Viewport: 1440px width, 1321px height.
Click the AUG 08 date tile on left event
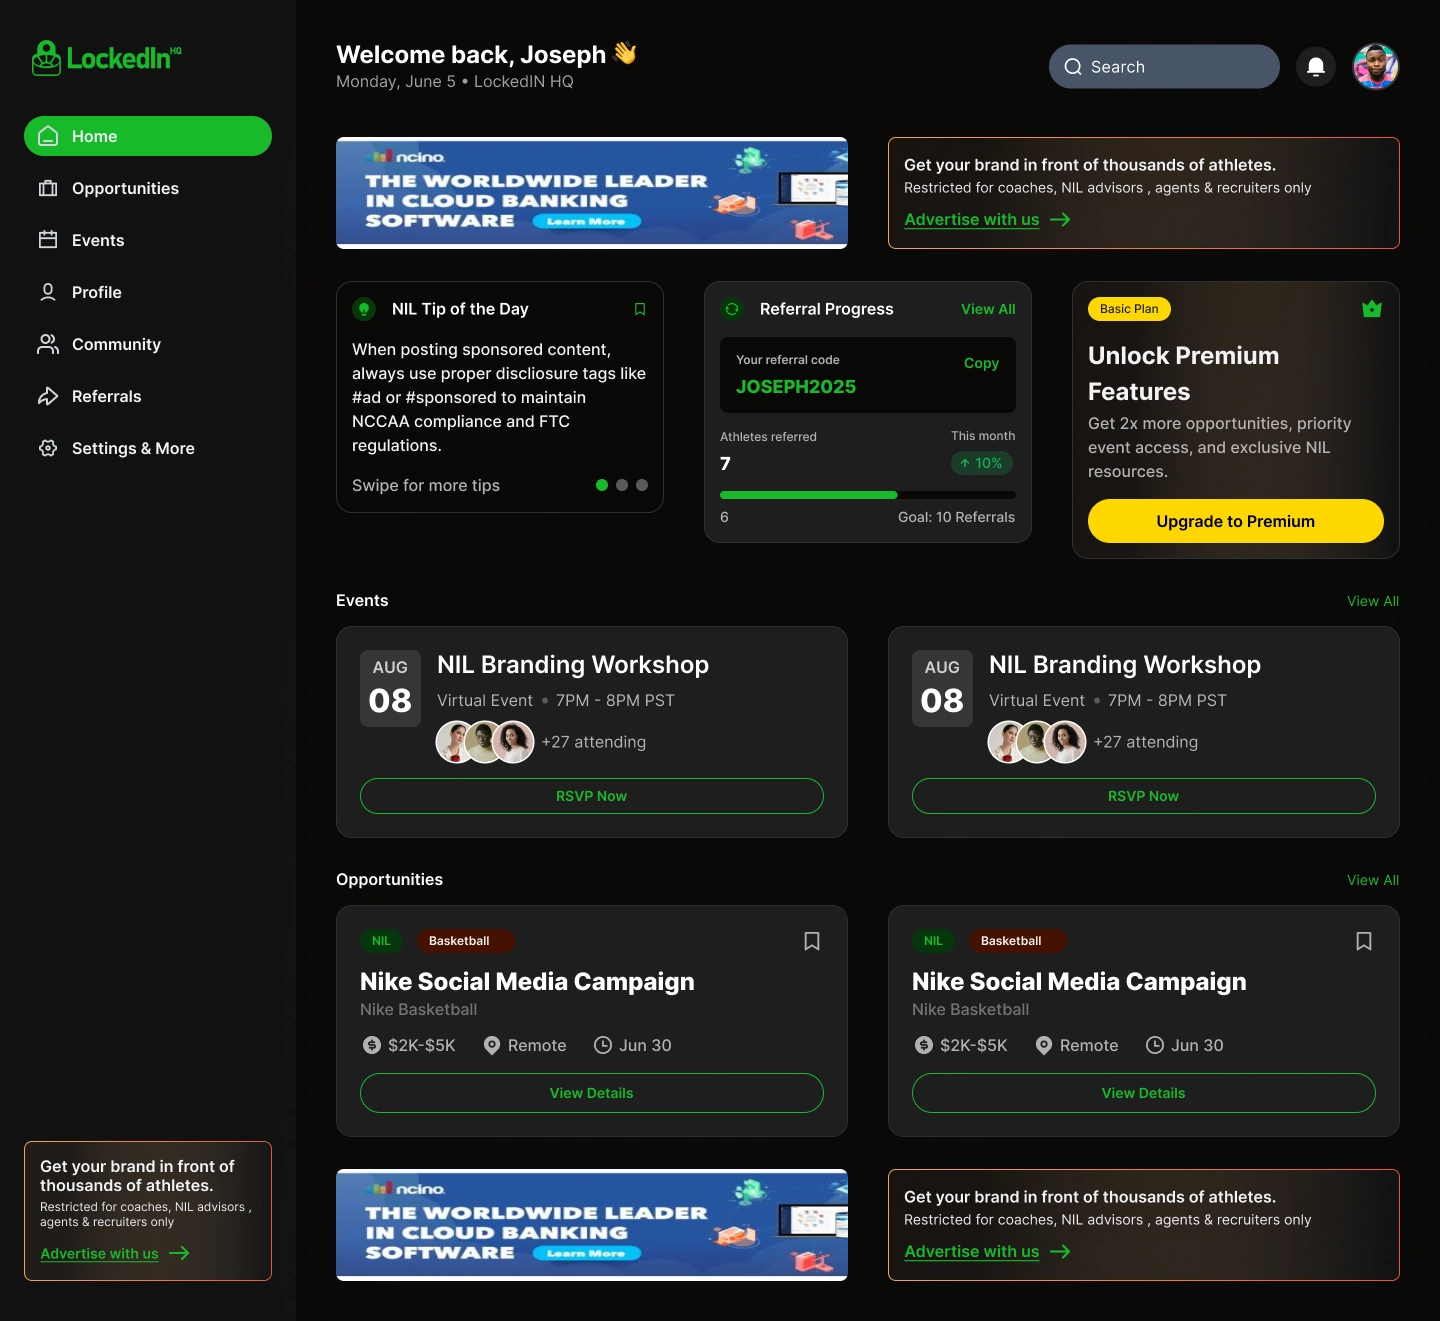(x=390, y=688)
